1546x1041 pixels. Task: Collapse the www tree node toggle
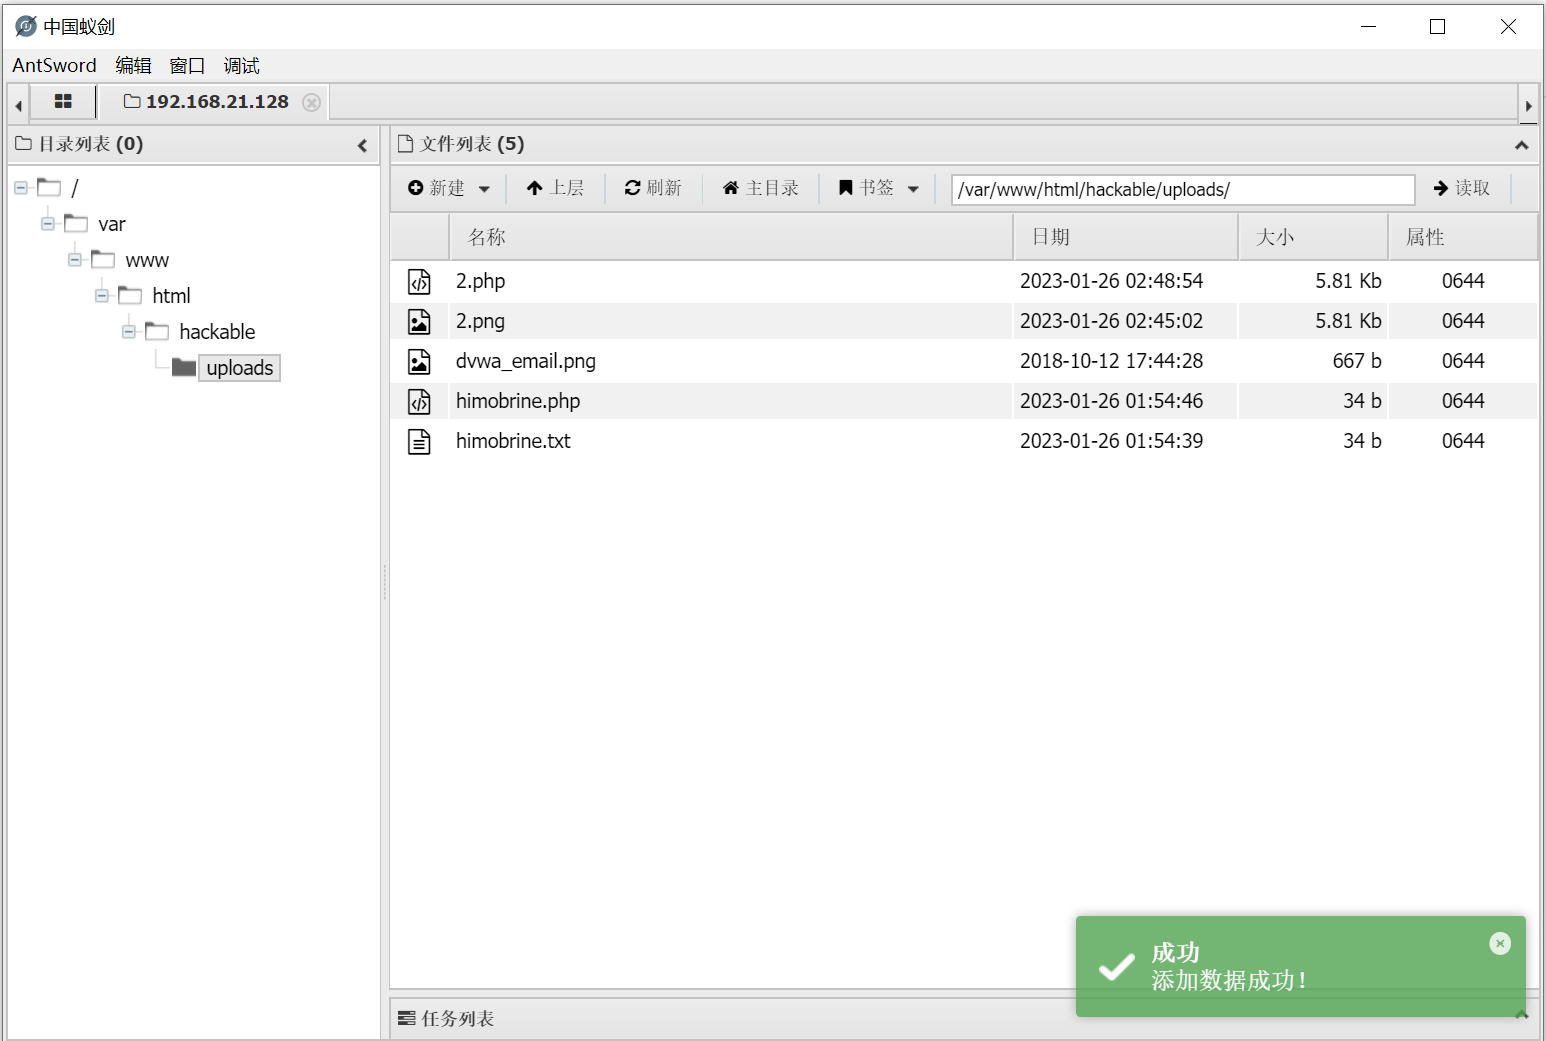(x=75, y=259)
